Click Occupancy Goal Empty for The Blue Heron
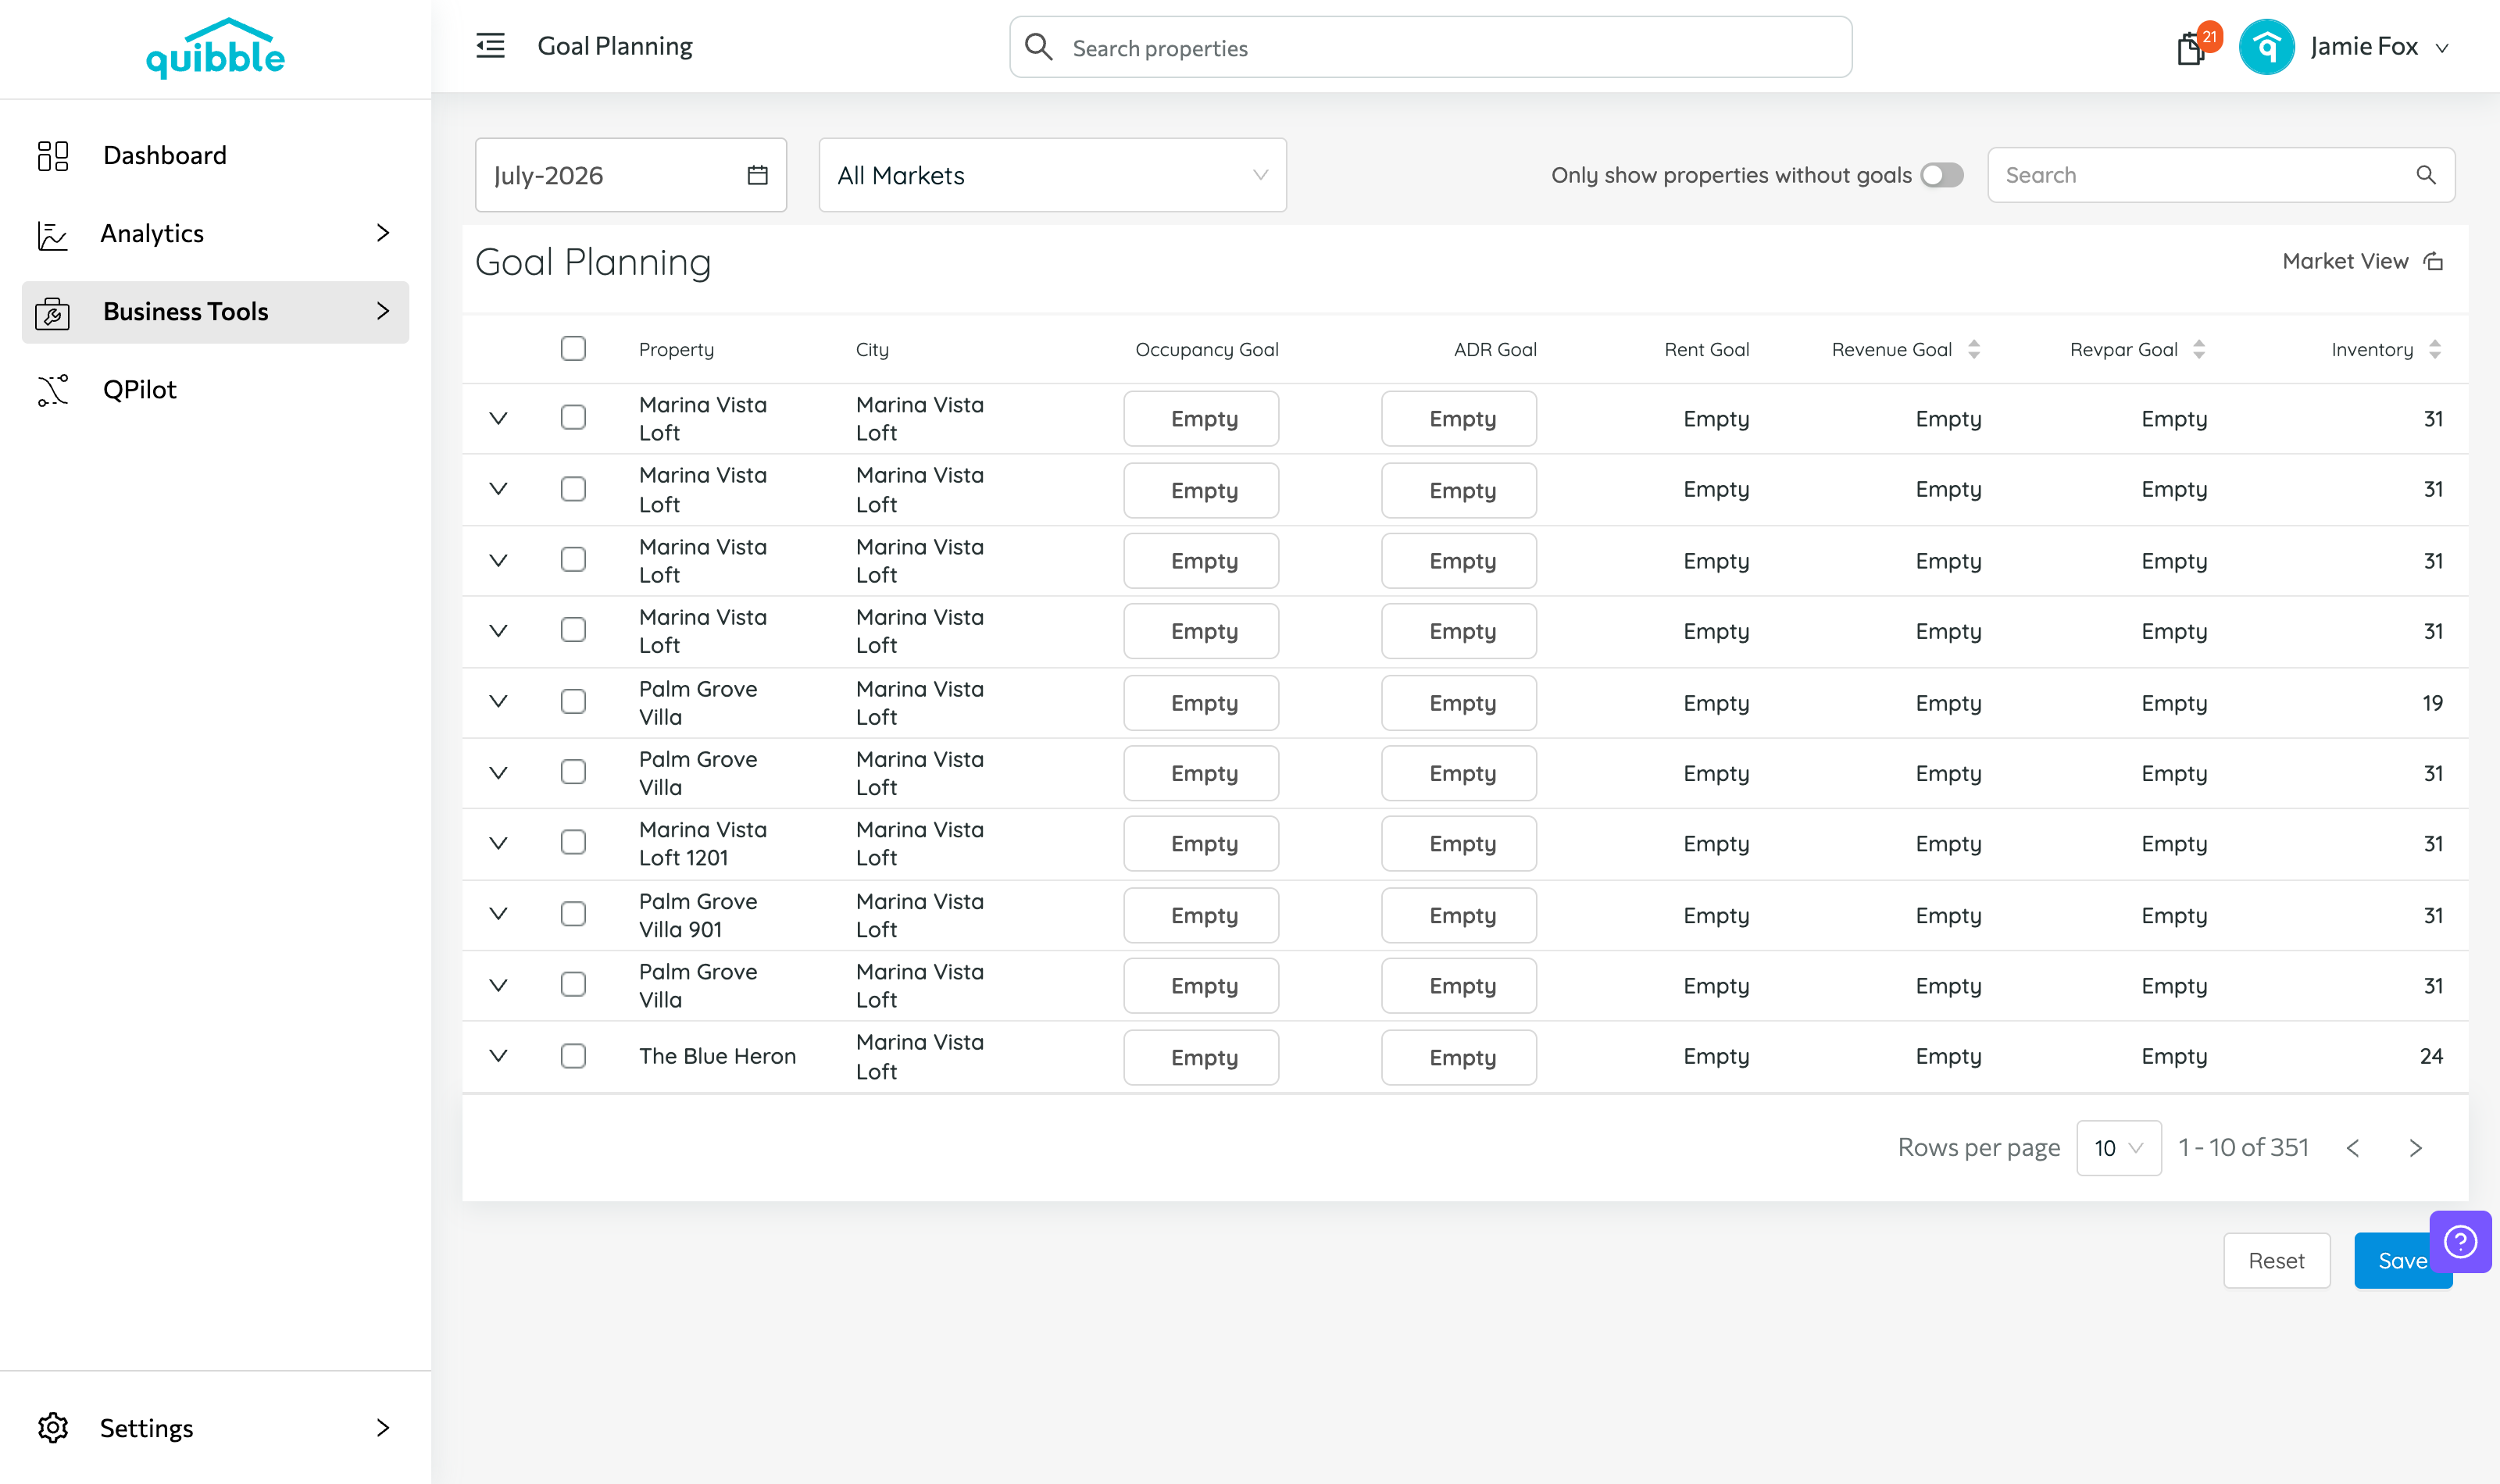The height and width of the screenshot is (1484, 2500). (x=1201, y=1057)
